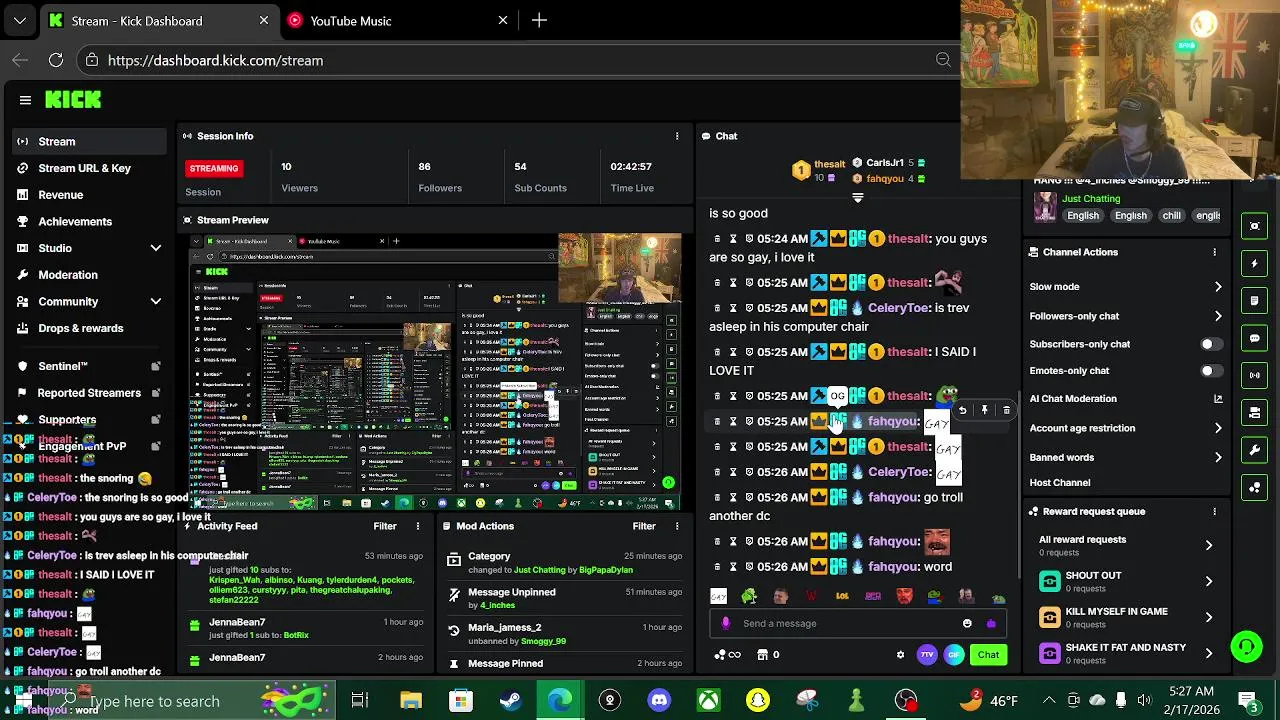Open the hamburger menu beside the Kick logo
The image size is (1280, 720).
(x=25, y=100)
